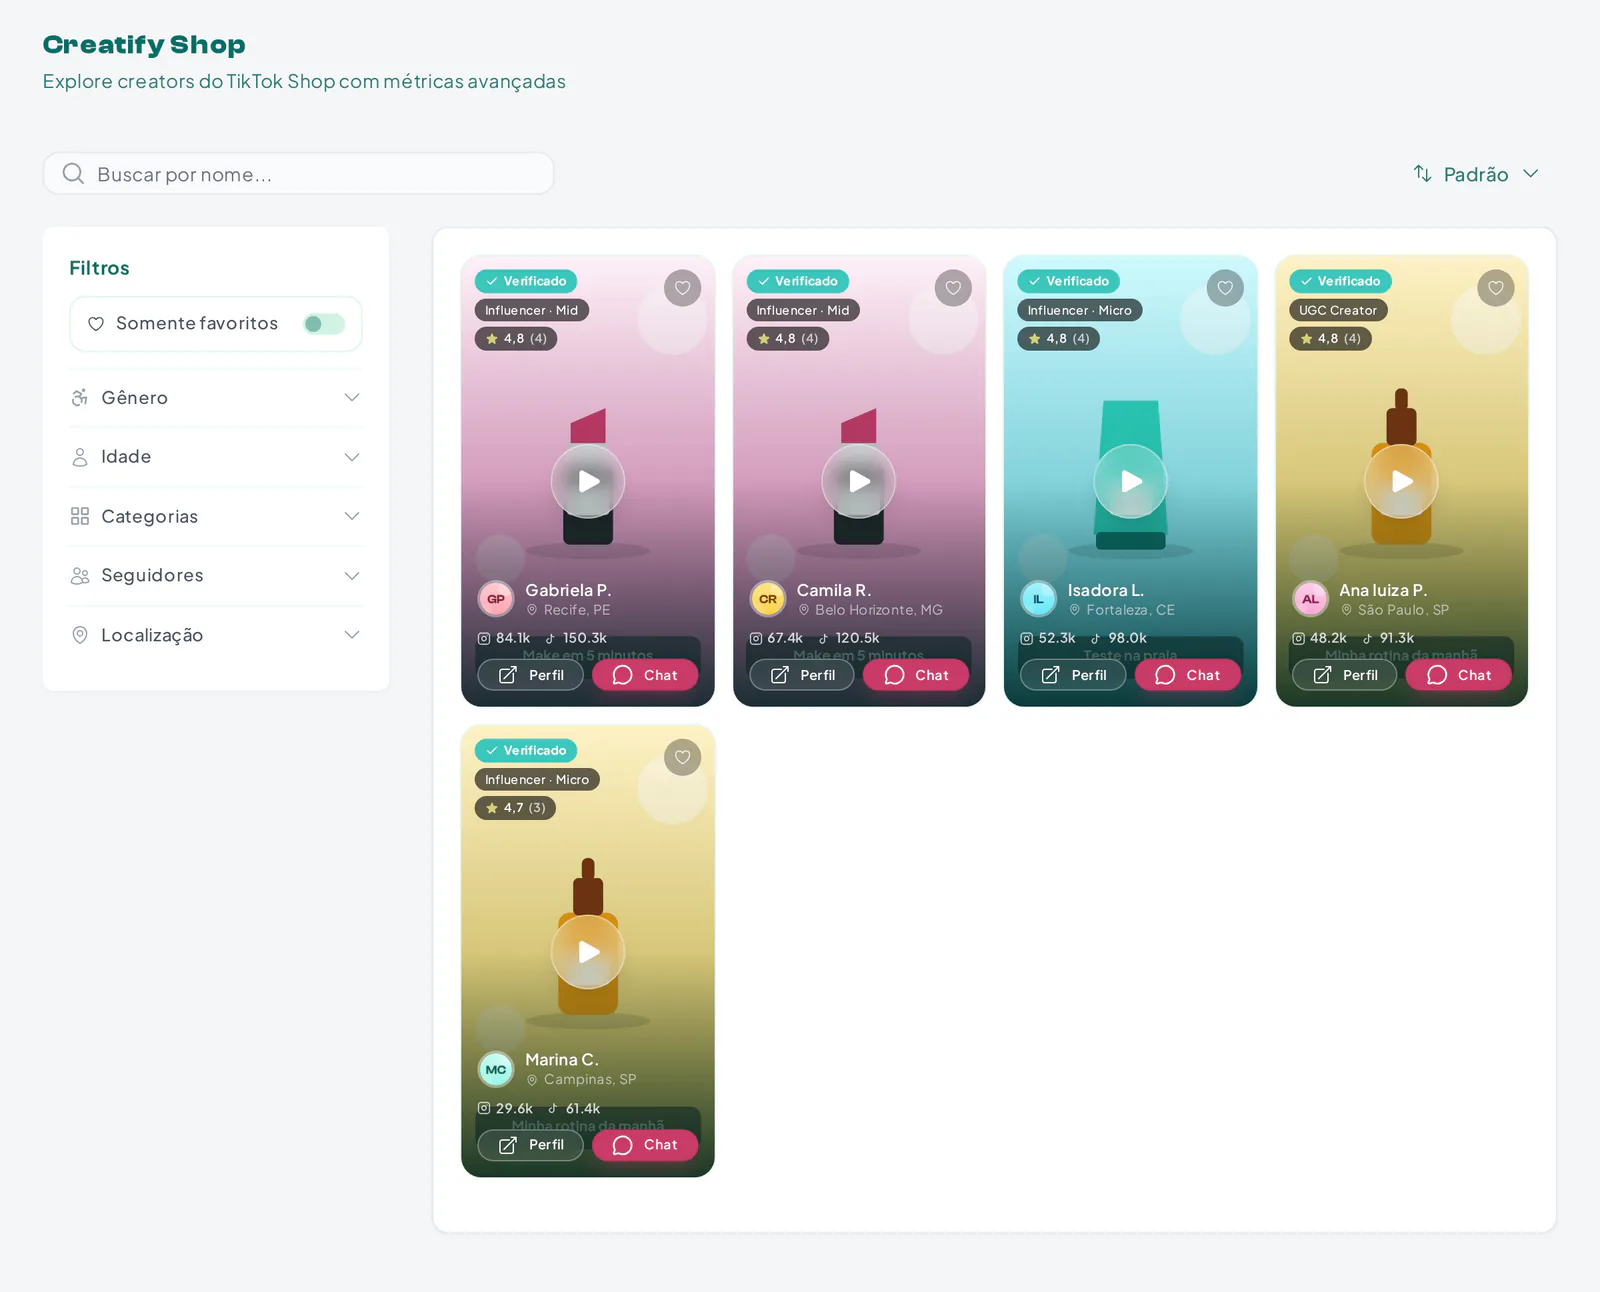Expand the Seguidores filter
Image resolution: width=1600 pixels, height=1292 pixels.
pos(216,576)
